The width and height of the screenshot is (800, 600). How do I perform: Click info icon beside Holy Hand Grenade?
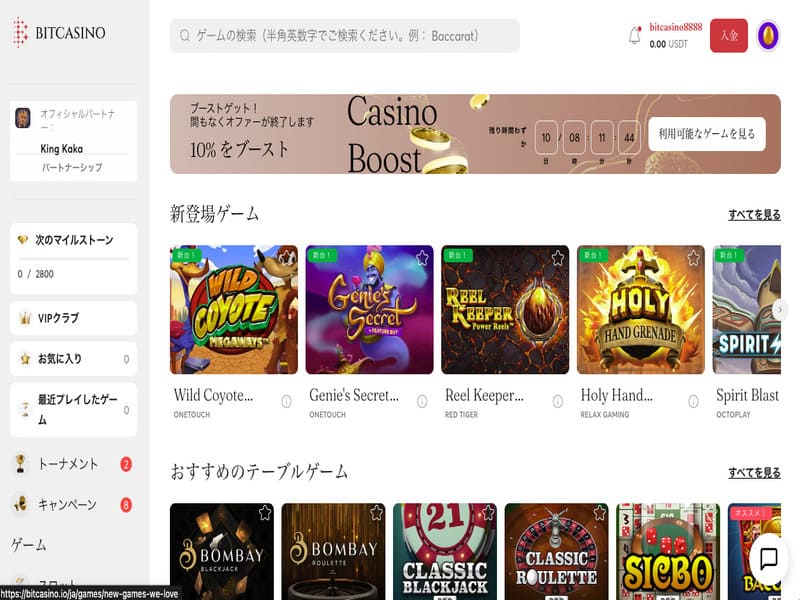tap(693, 401)
